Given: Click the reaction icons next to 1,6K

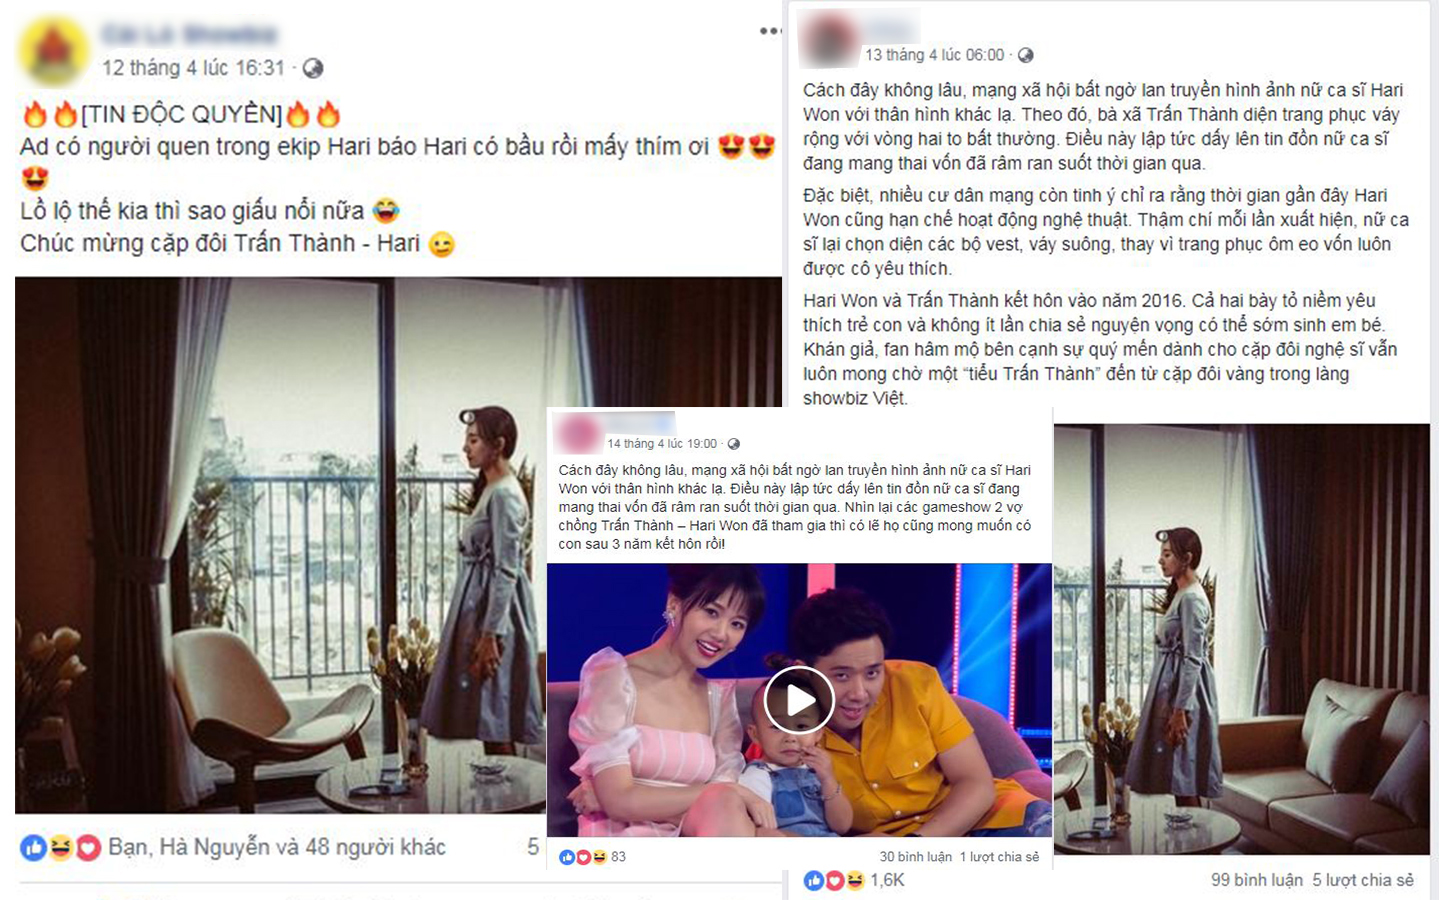Looking at the screenshot, I should 834,880.
